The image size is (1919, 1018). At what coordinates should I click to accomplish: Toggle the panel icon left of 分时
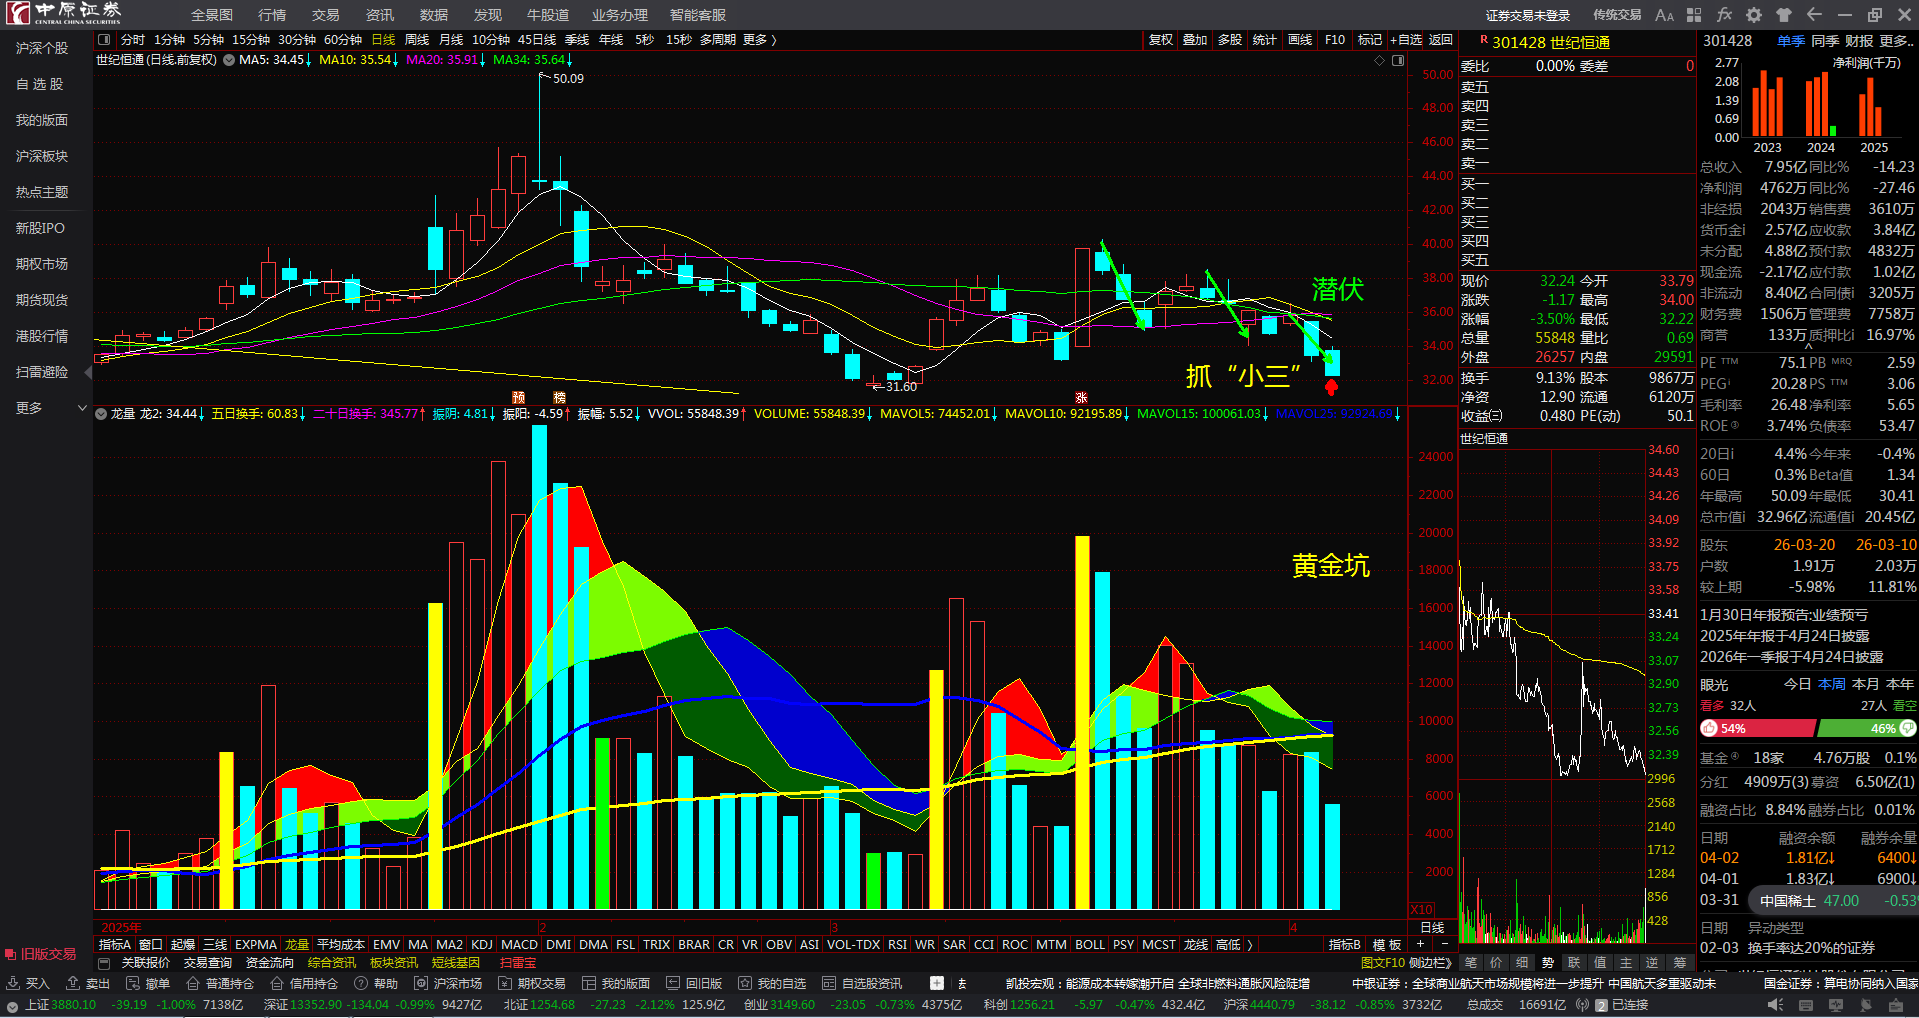click(104, 40)
